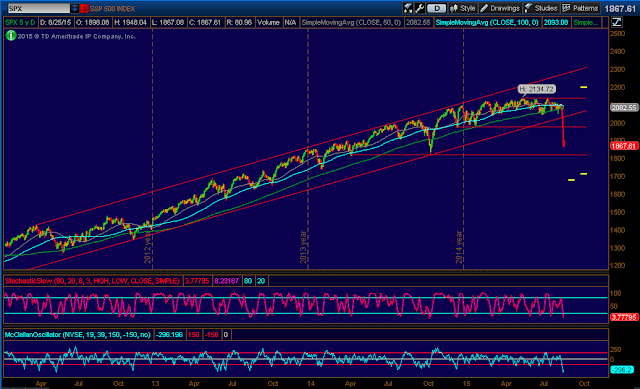
Task: Toggle chart scale icon right of study labels
Action: coord(616,22)
